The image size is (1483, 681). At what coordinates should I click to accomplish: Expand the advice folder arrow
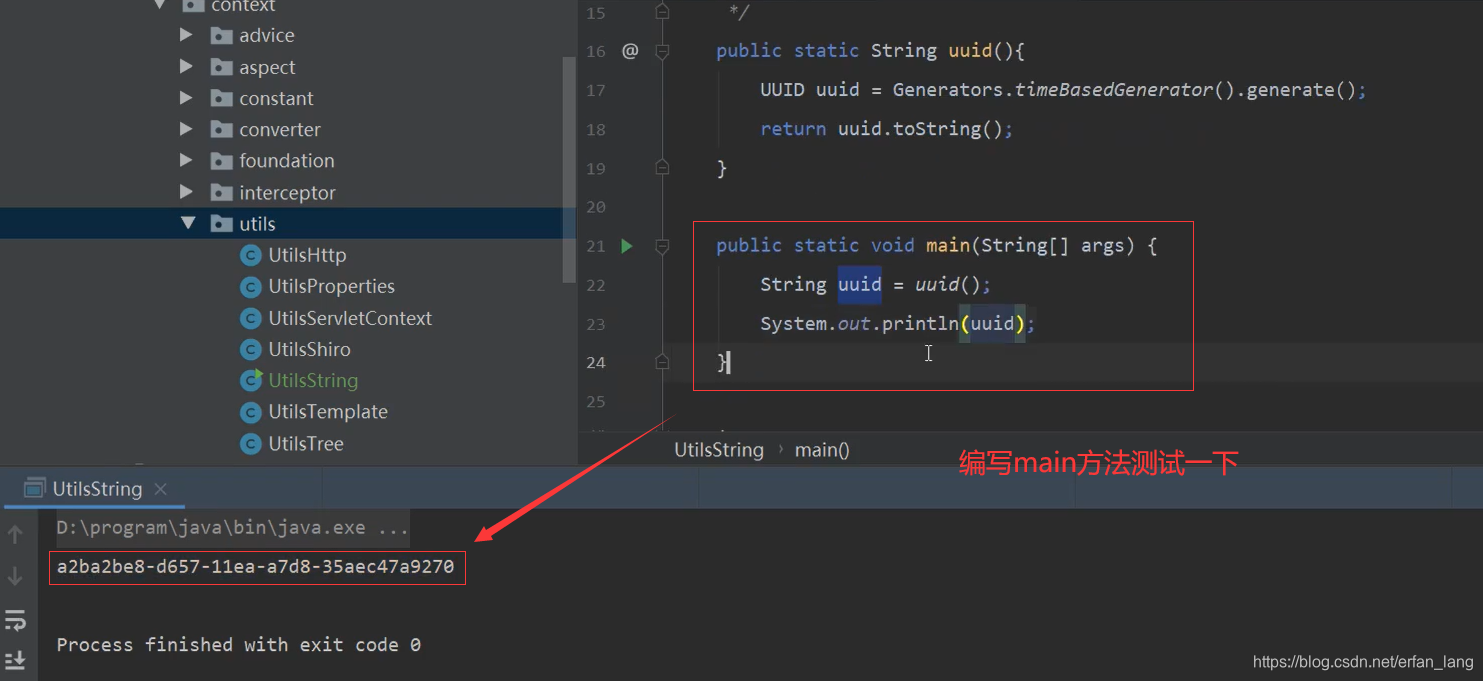click(186, 35)
